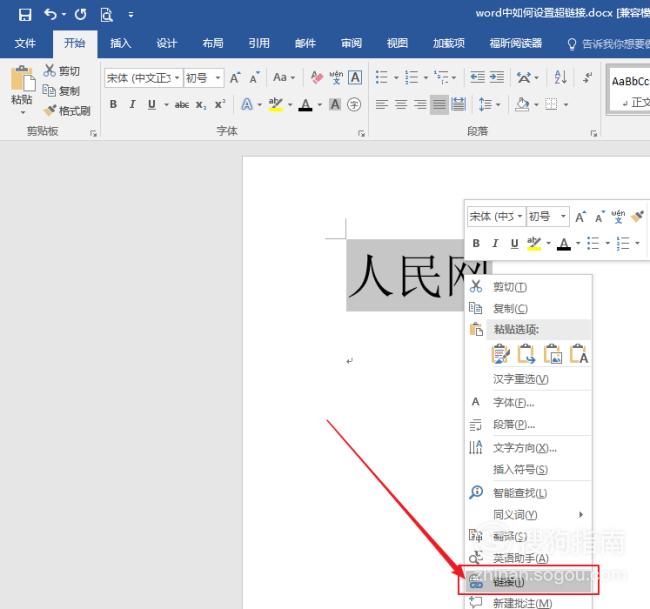The height and width of the screenshot is (609, 650).
Task: Open the paragraph group dialog launcher
Action: (594, 133)
